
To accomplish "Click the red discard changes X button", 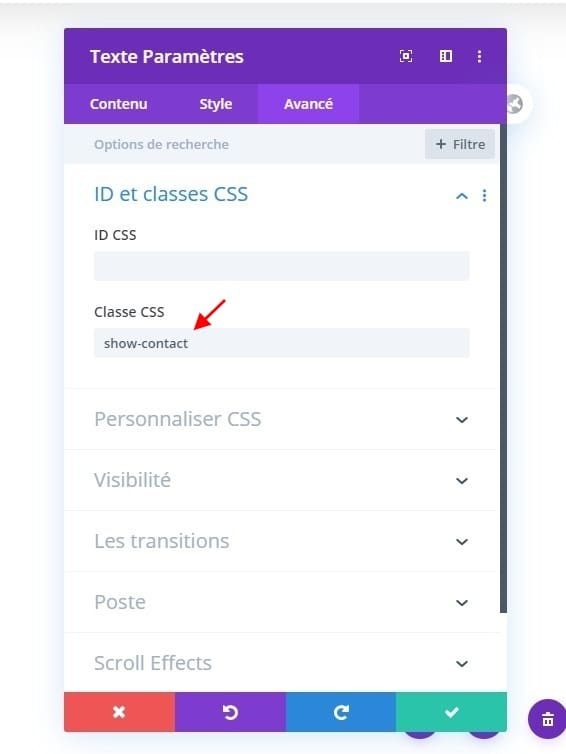I will click(x=119, y=712).
